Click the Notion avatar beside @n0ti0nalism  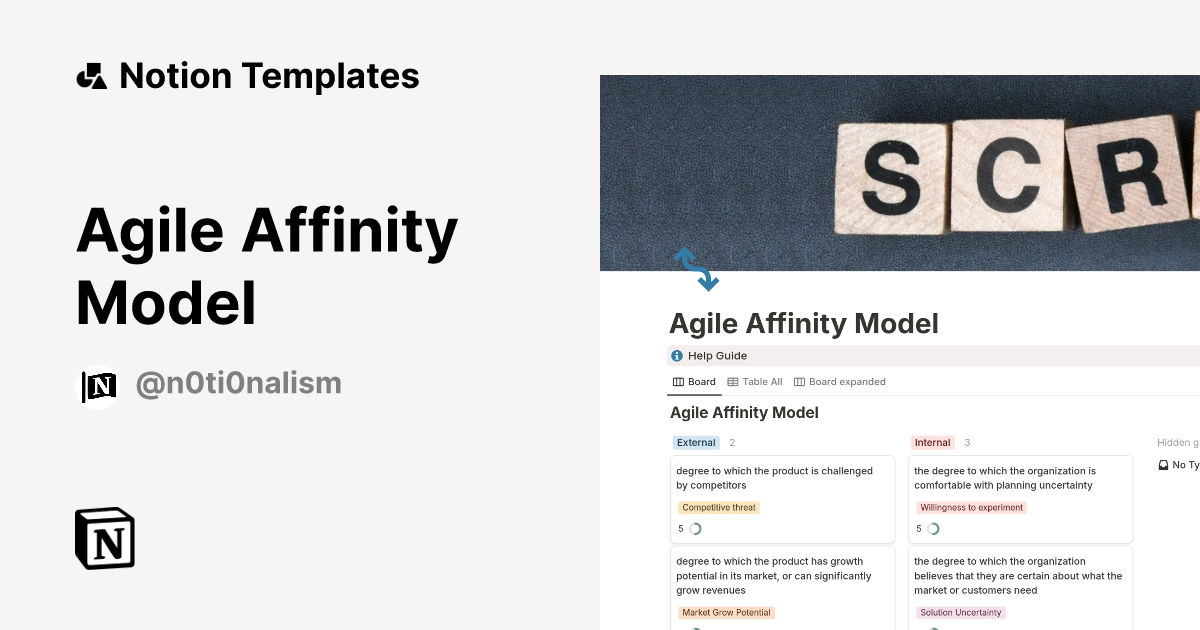pos(98,385)
